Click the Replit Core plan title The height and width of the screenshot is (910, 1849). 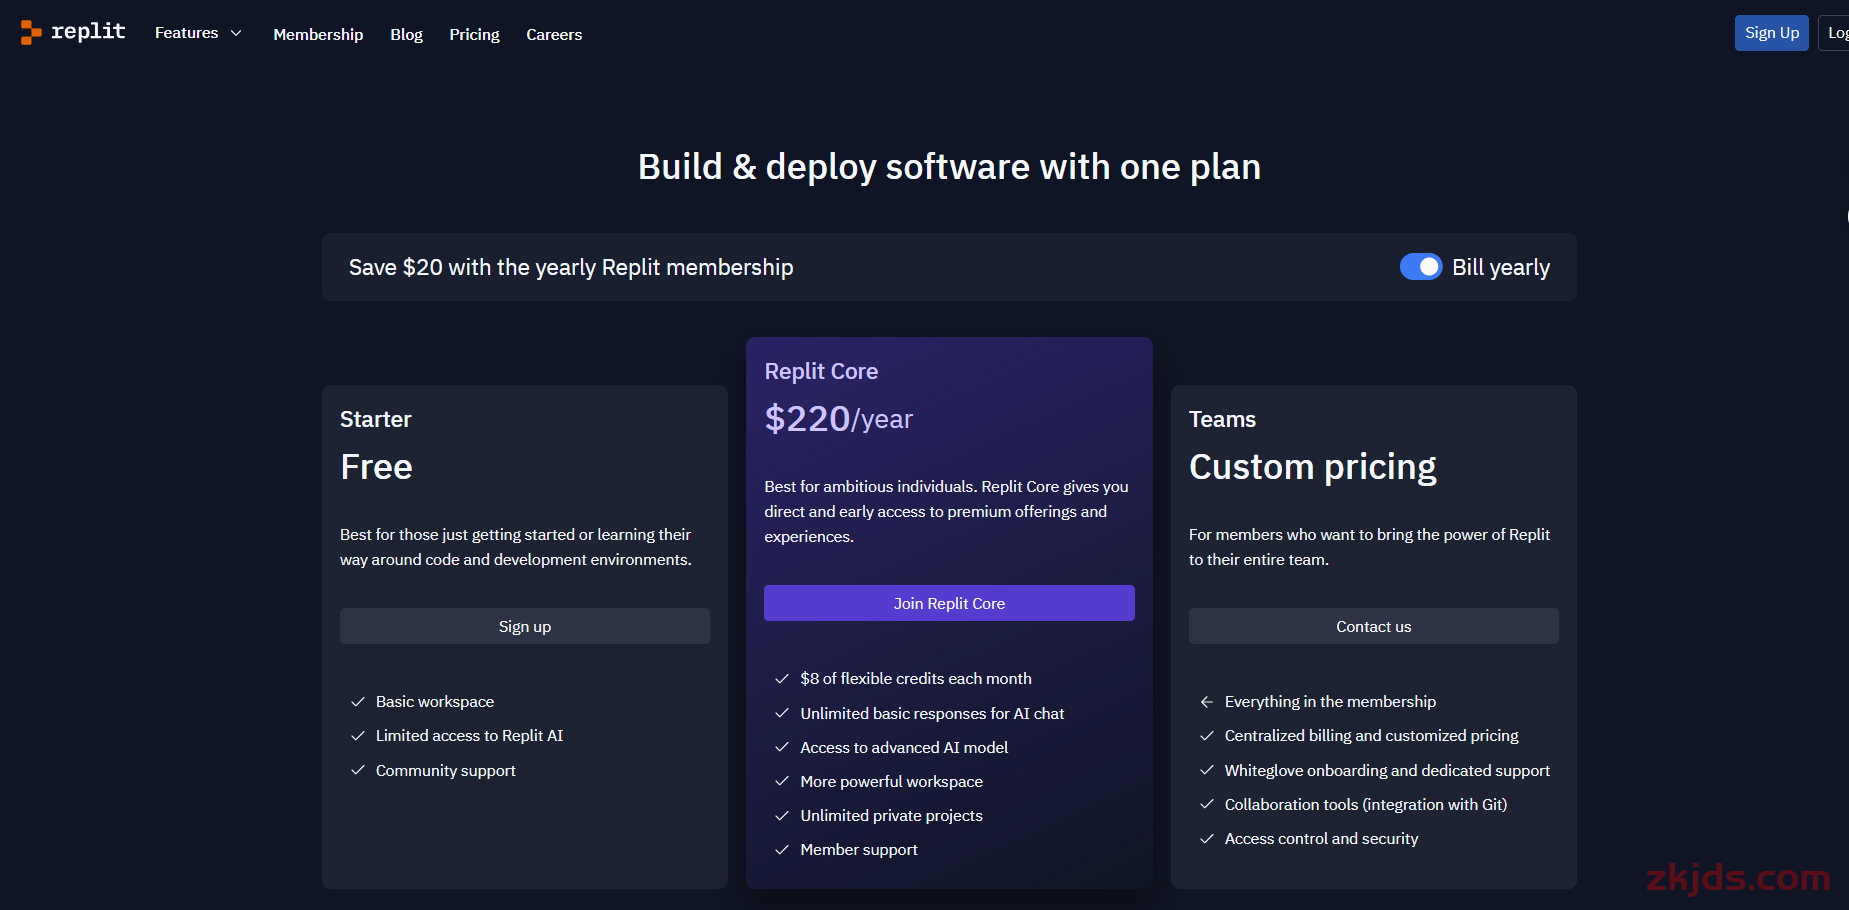pos(821,371)
